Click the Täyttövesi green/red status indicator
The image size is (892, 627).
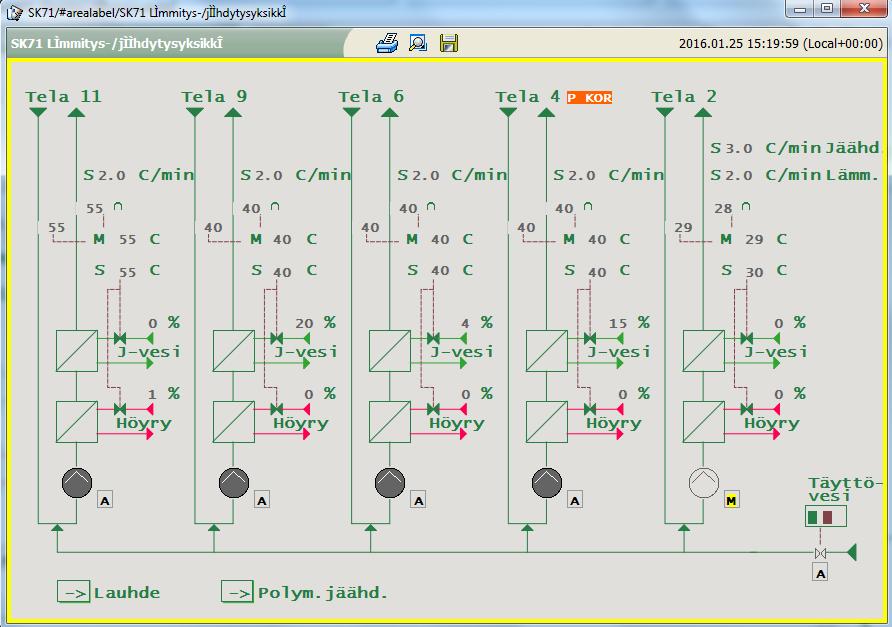click(x=826, y=517)
